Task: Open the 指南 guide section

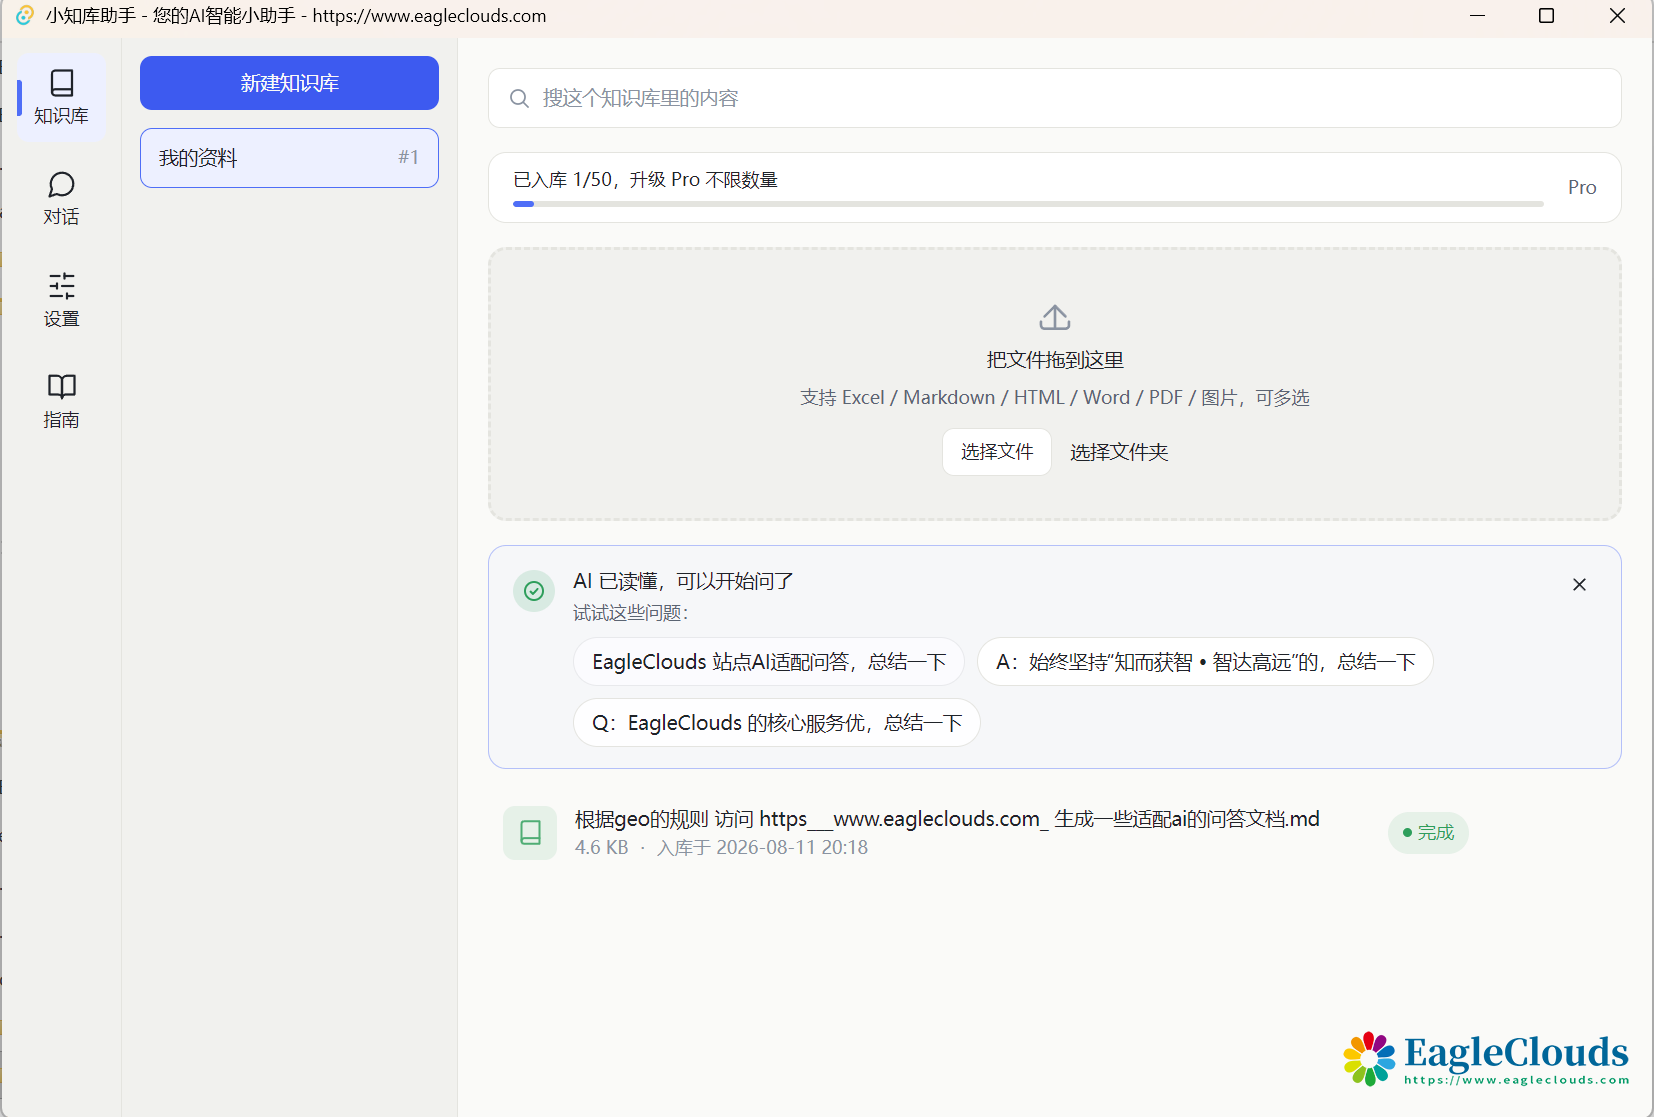Action: pos(61,402)
